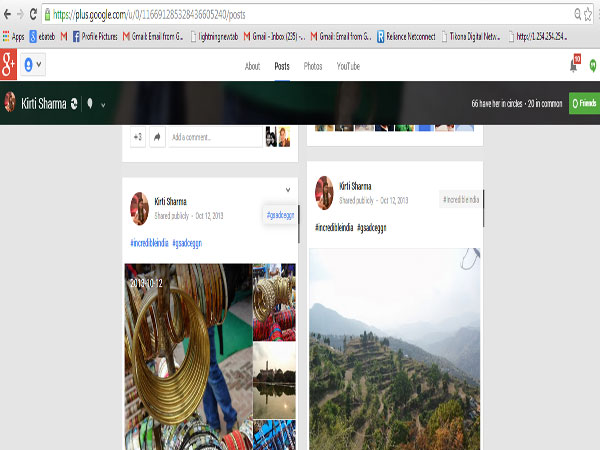Image resolution: width=600 pixels, height=450 pixels.
Task: Open the Reliance Netconnect bookmark
Action: 406,36
